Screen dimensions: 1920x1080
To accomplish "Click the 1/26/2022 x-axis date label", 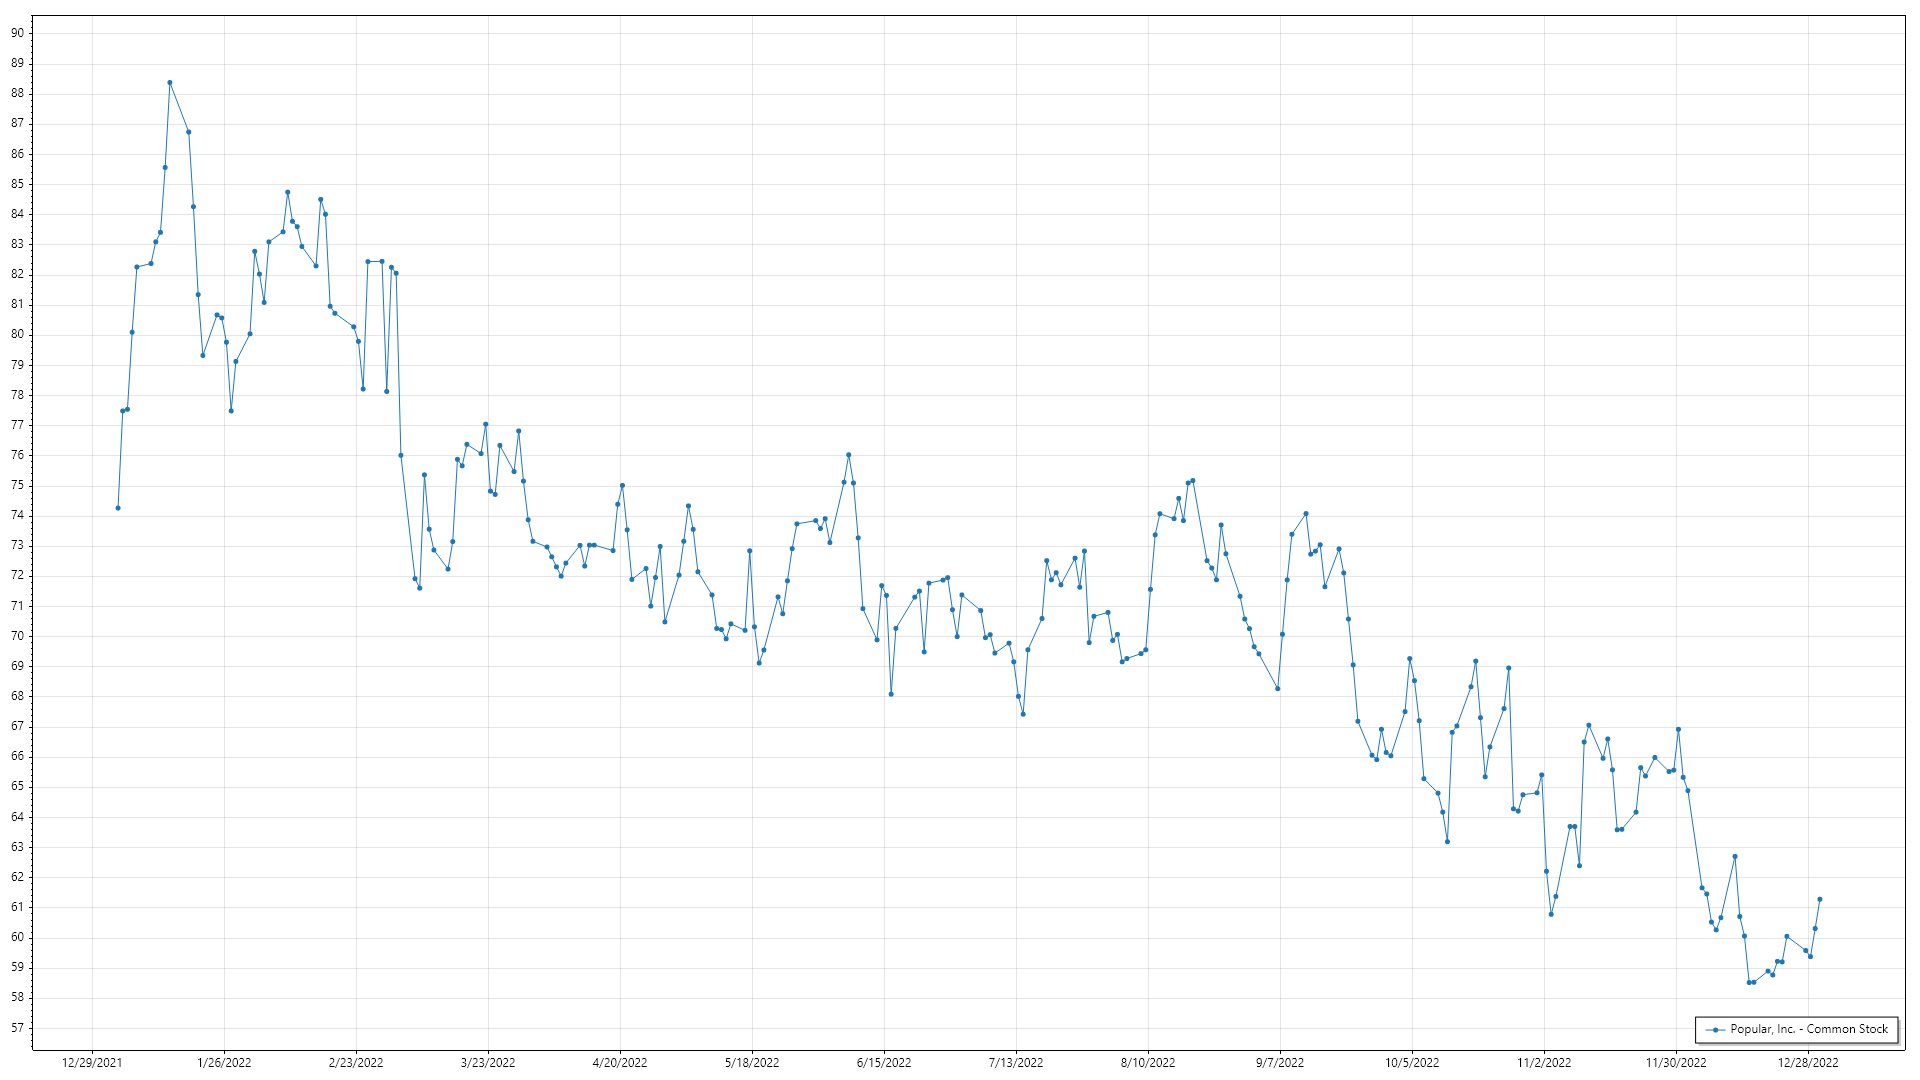I will [224, 1062].
